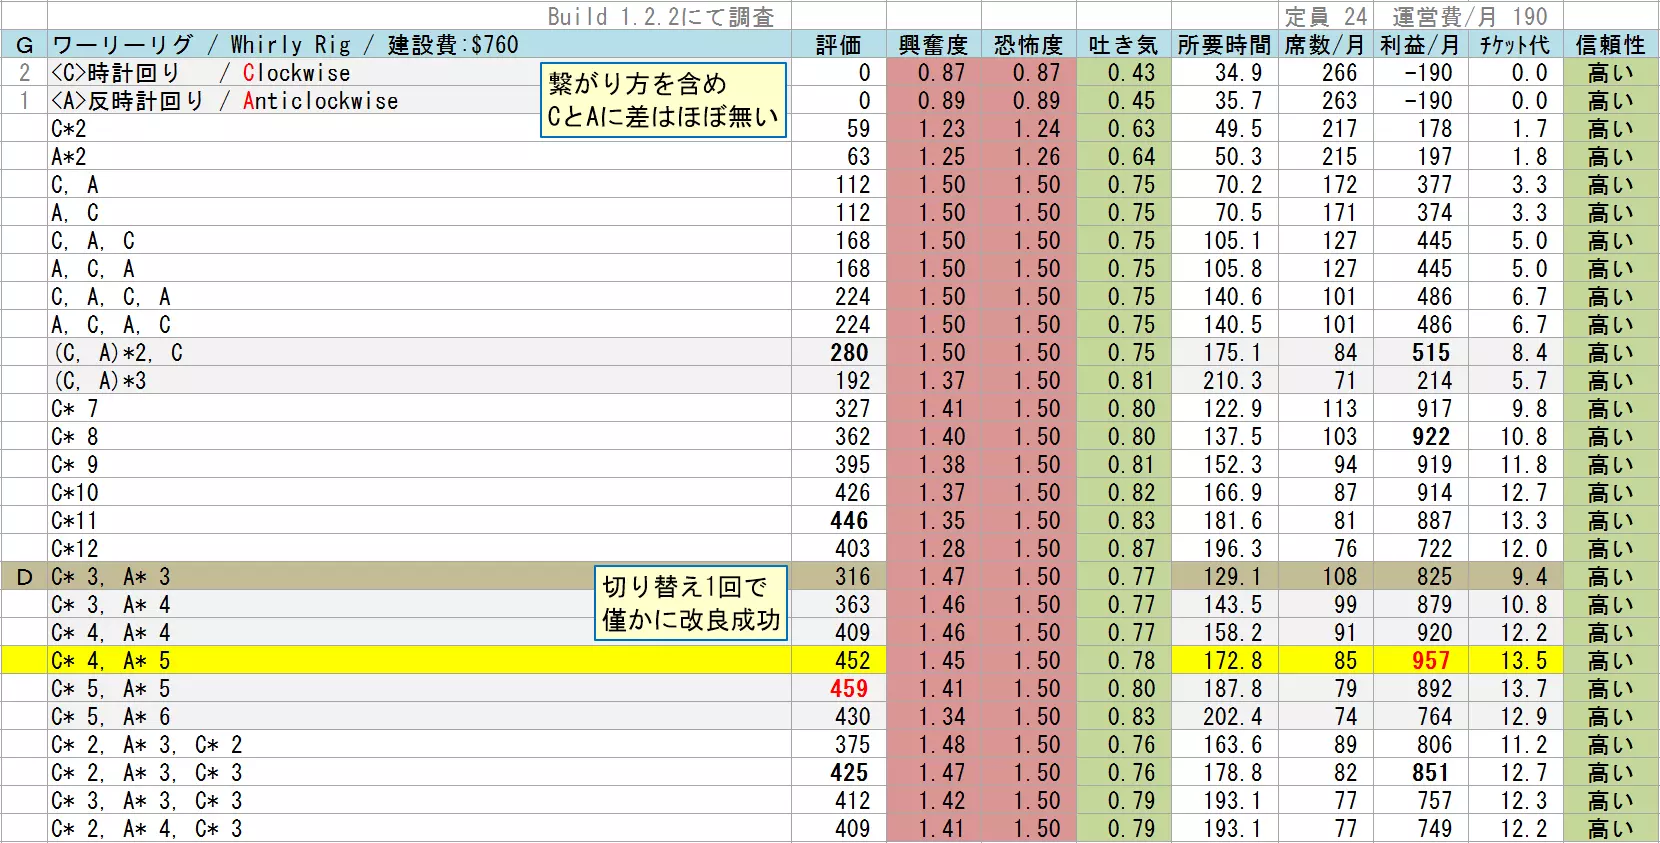Click the 席数/月 column header
This screenshot has width=1660, height=843.
click(x=1324, y=45)
